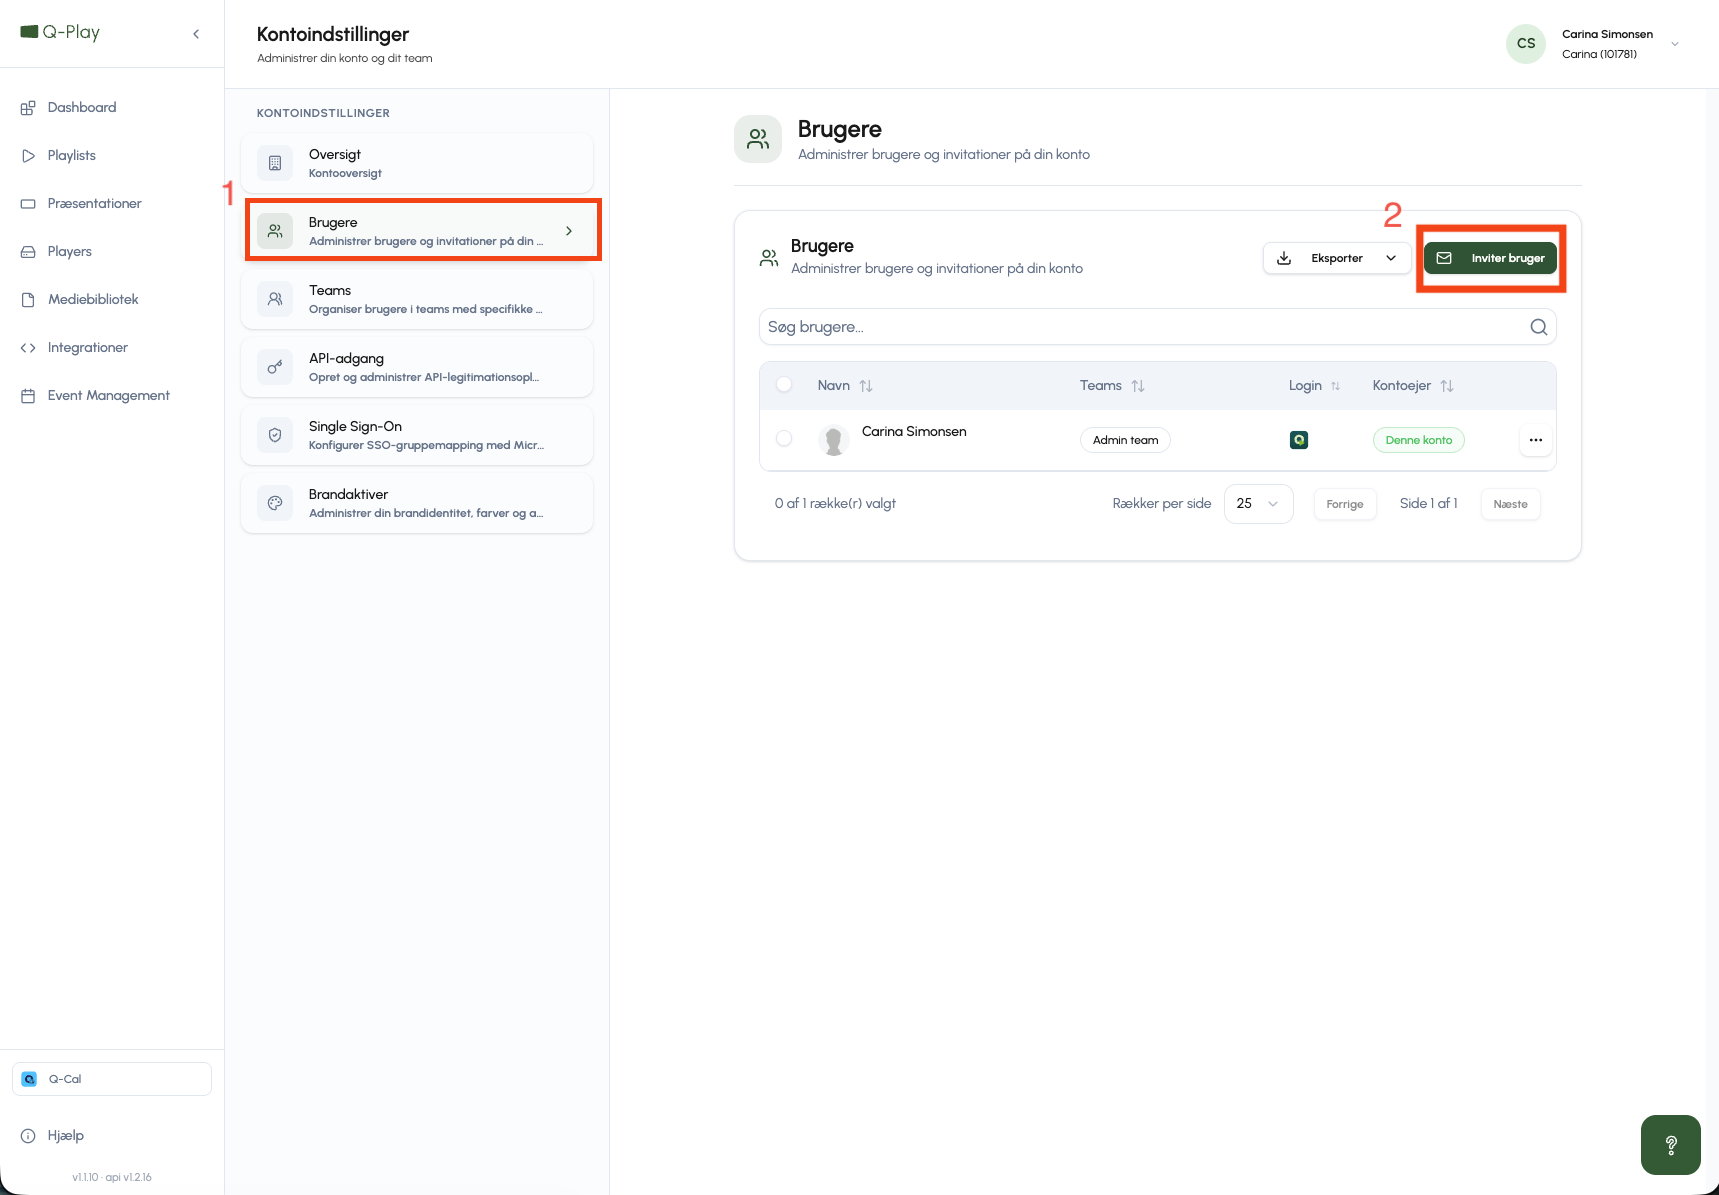Click the Næste pagination button
1719x1195 pixels.
click(1510, 504)
